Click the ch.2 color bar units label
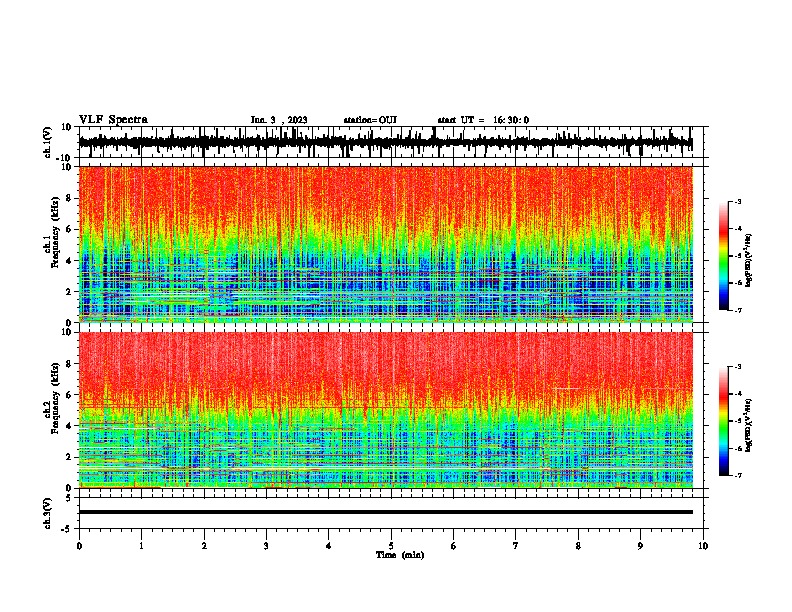The image size is (792, 612). (749, 425)
